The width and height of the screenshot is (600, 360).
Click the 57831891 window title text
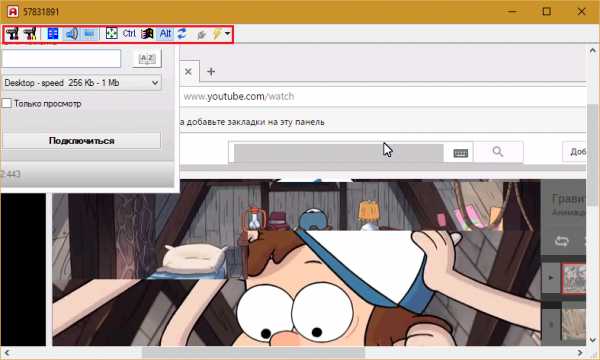coord(41,12)
